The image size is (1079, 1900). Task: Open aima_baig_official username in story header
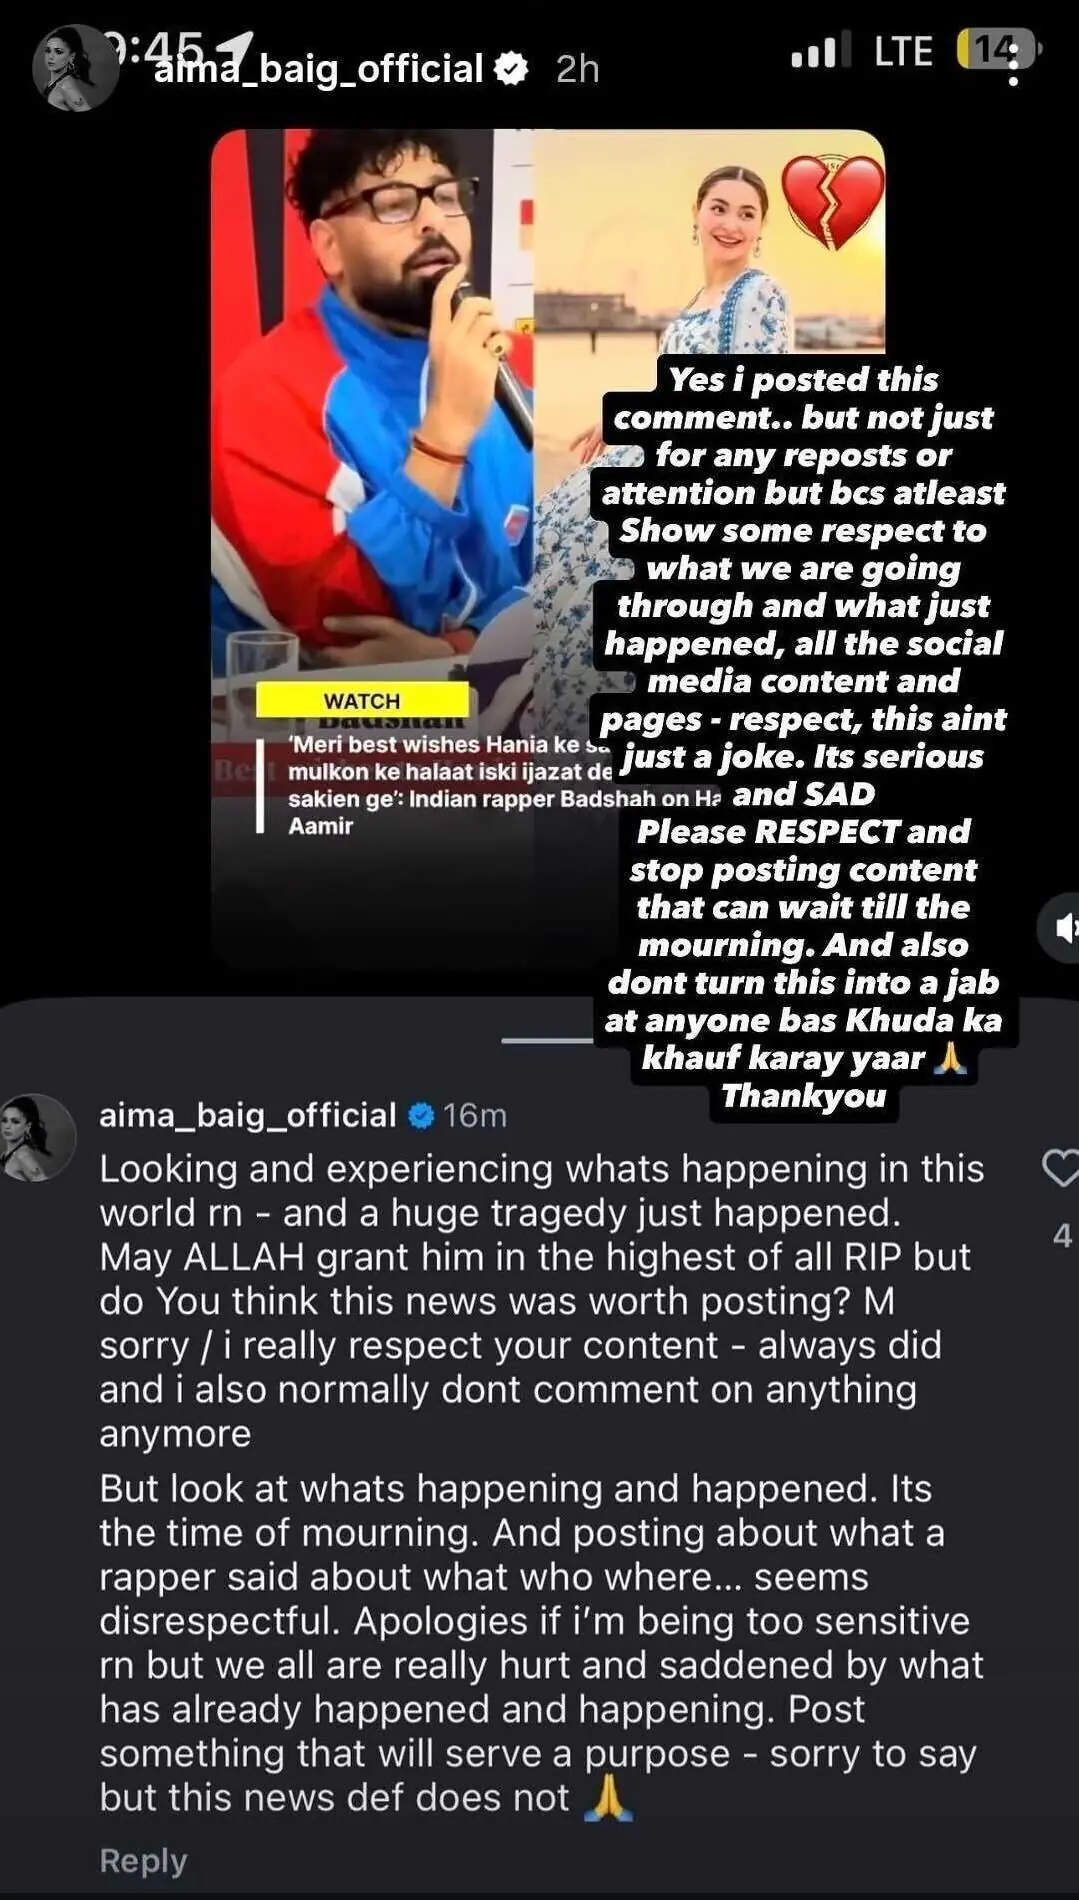pos(318,68)
